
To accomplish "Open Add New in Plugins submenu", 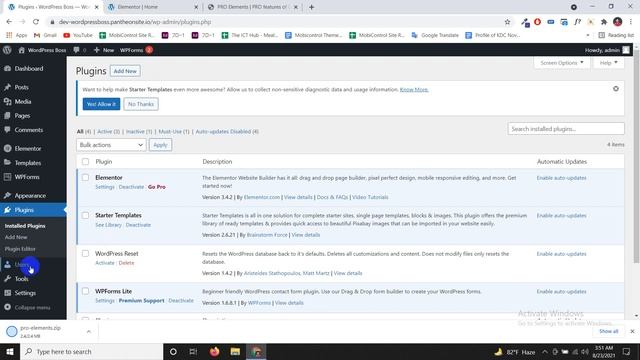I will tap(16, 237).
